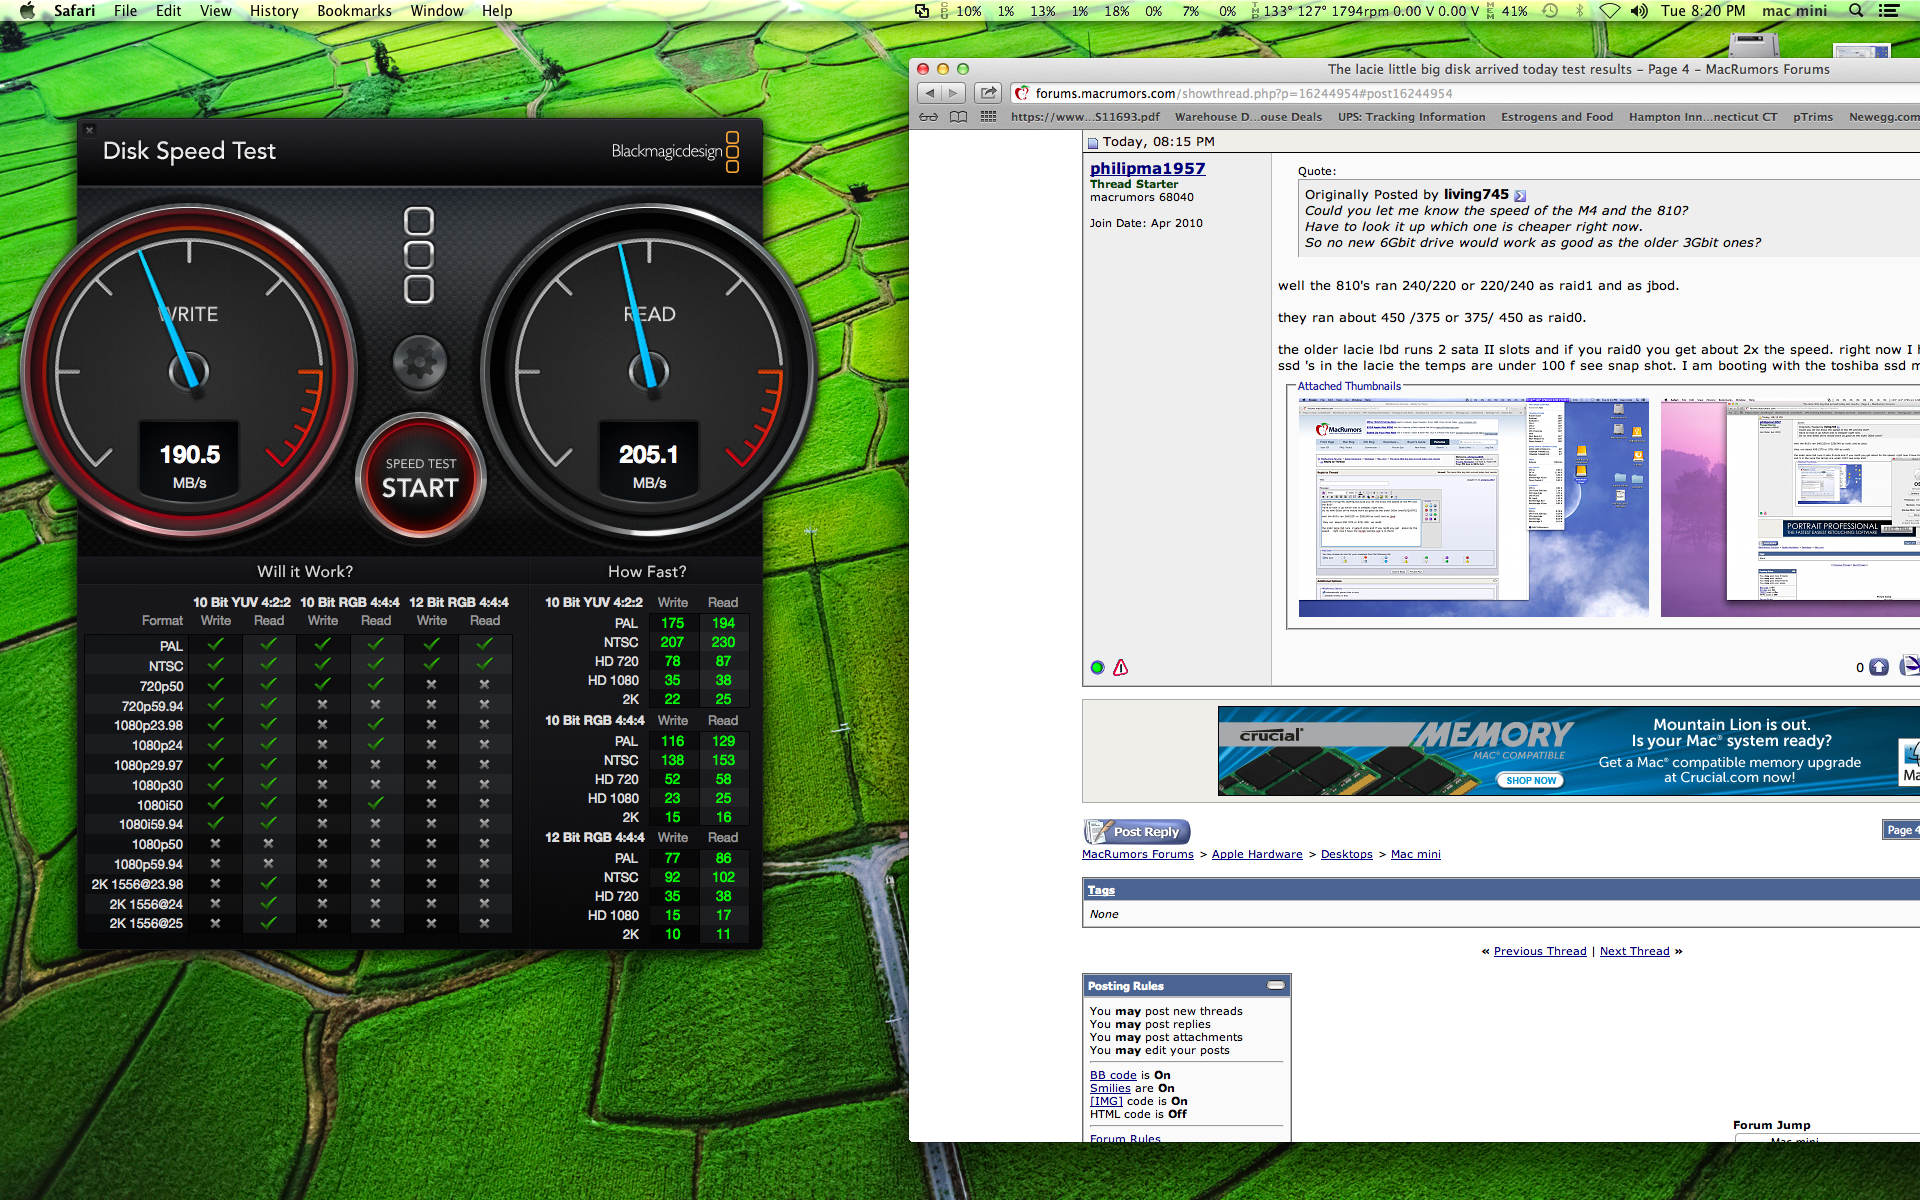Open the Apple menu

27,11
